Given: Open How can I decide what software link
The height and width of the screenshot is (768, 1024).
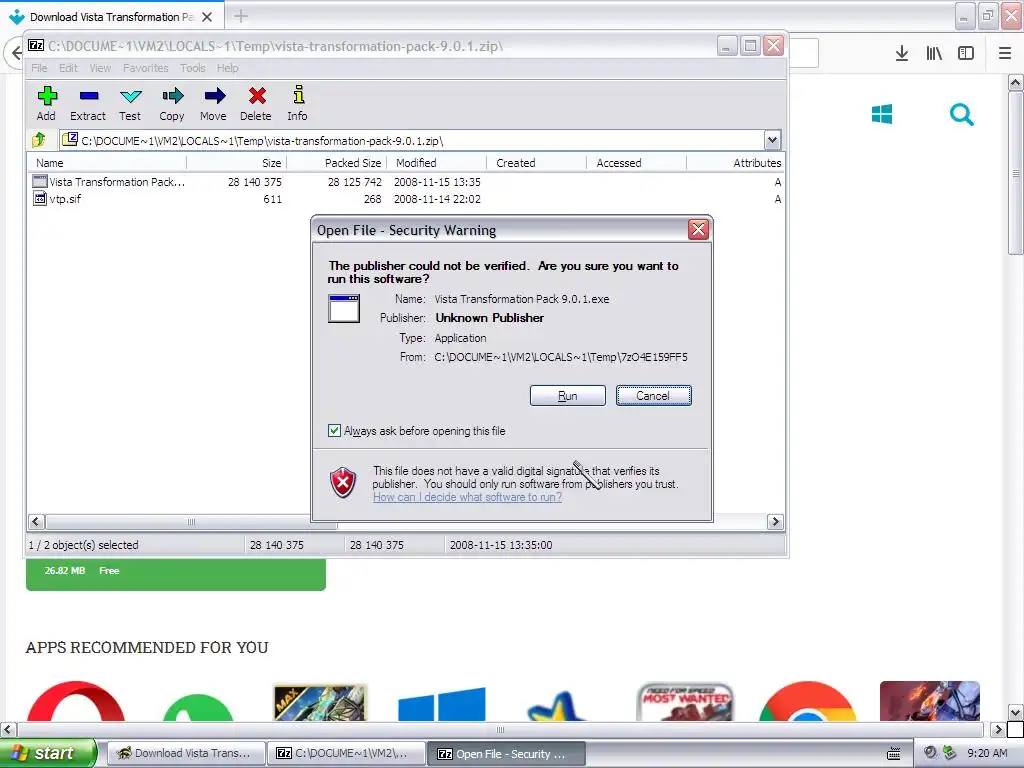Looking at the screenshot, I should 468,497.
